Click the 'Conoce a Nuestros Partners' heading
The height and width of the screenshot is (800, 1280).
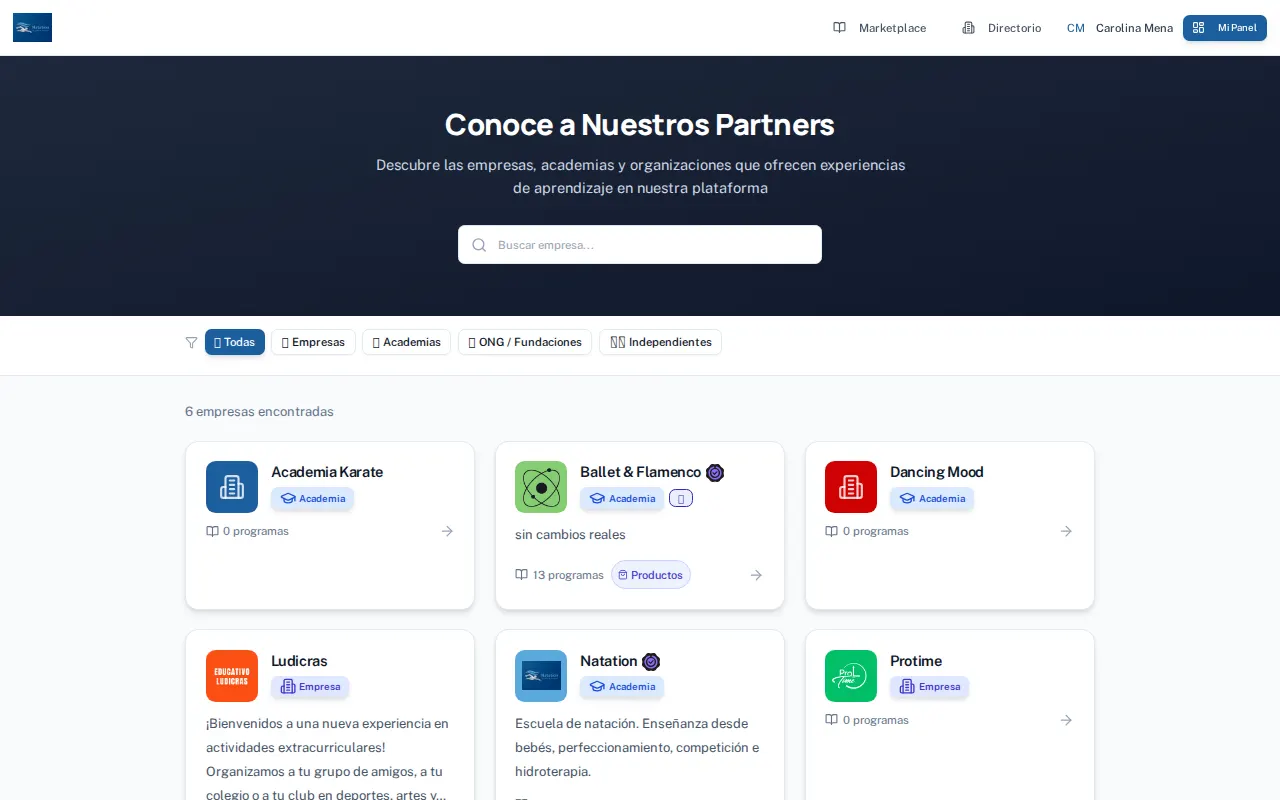click(x=640, y=125)
